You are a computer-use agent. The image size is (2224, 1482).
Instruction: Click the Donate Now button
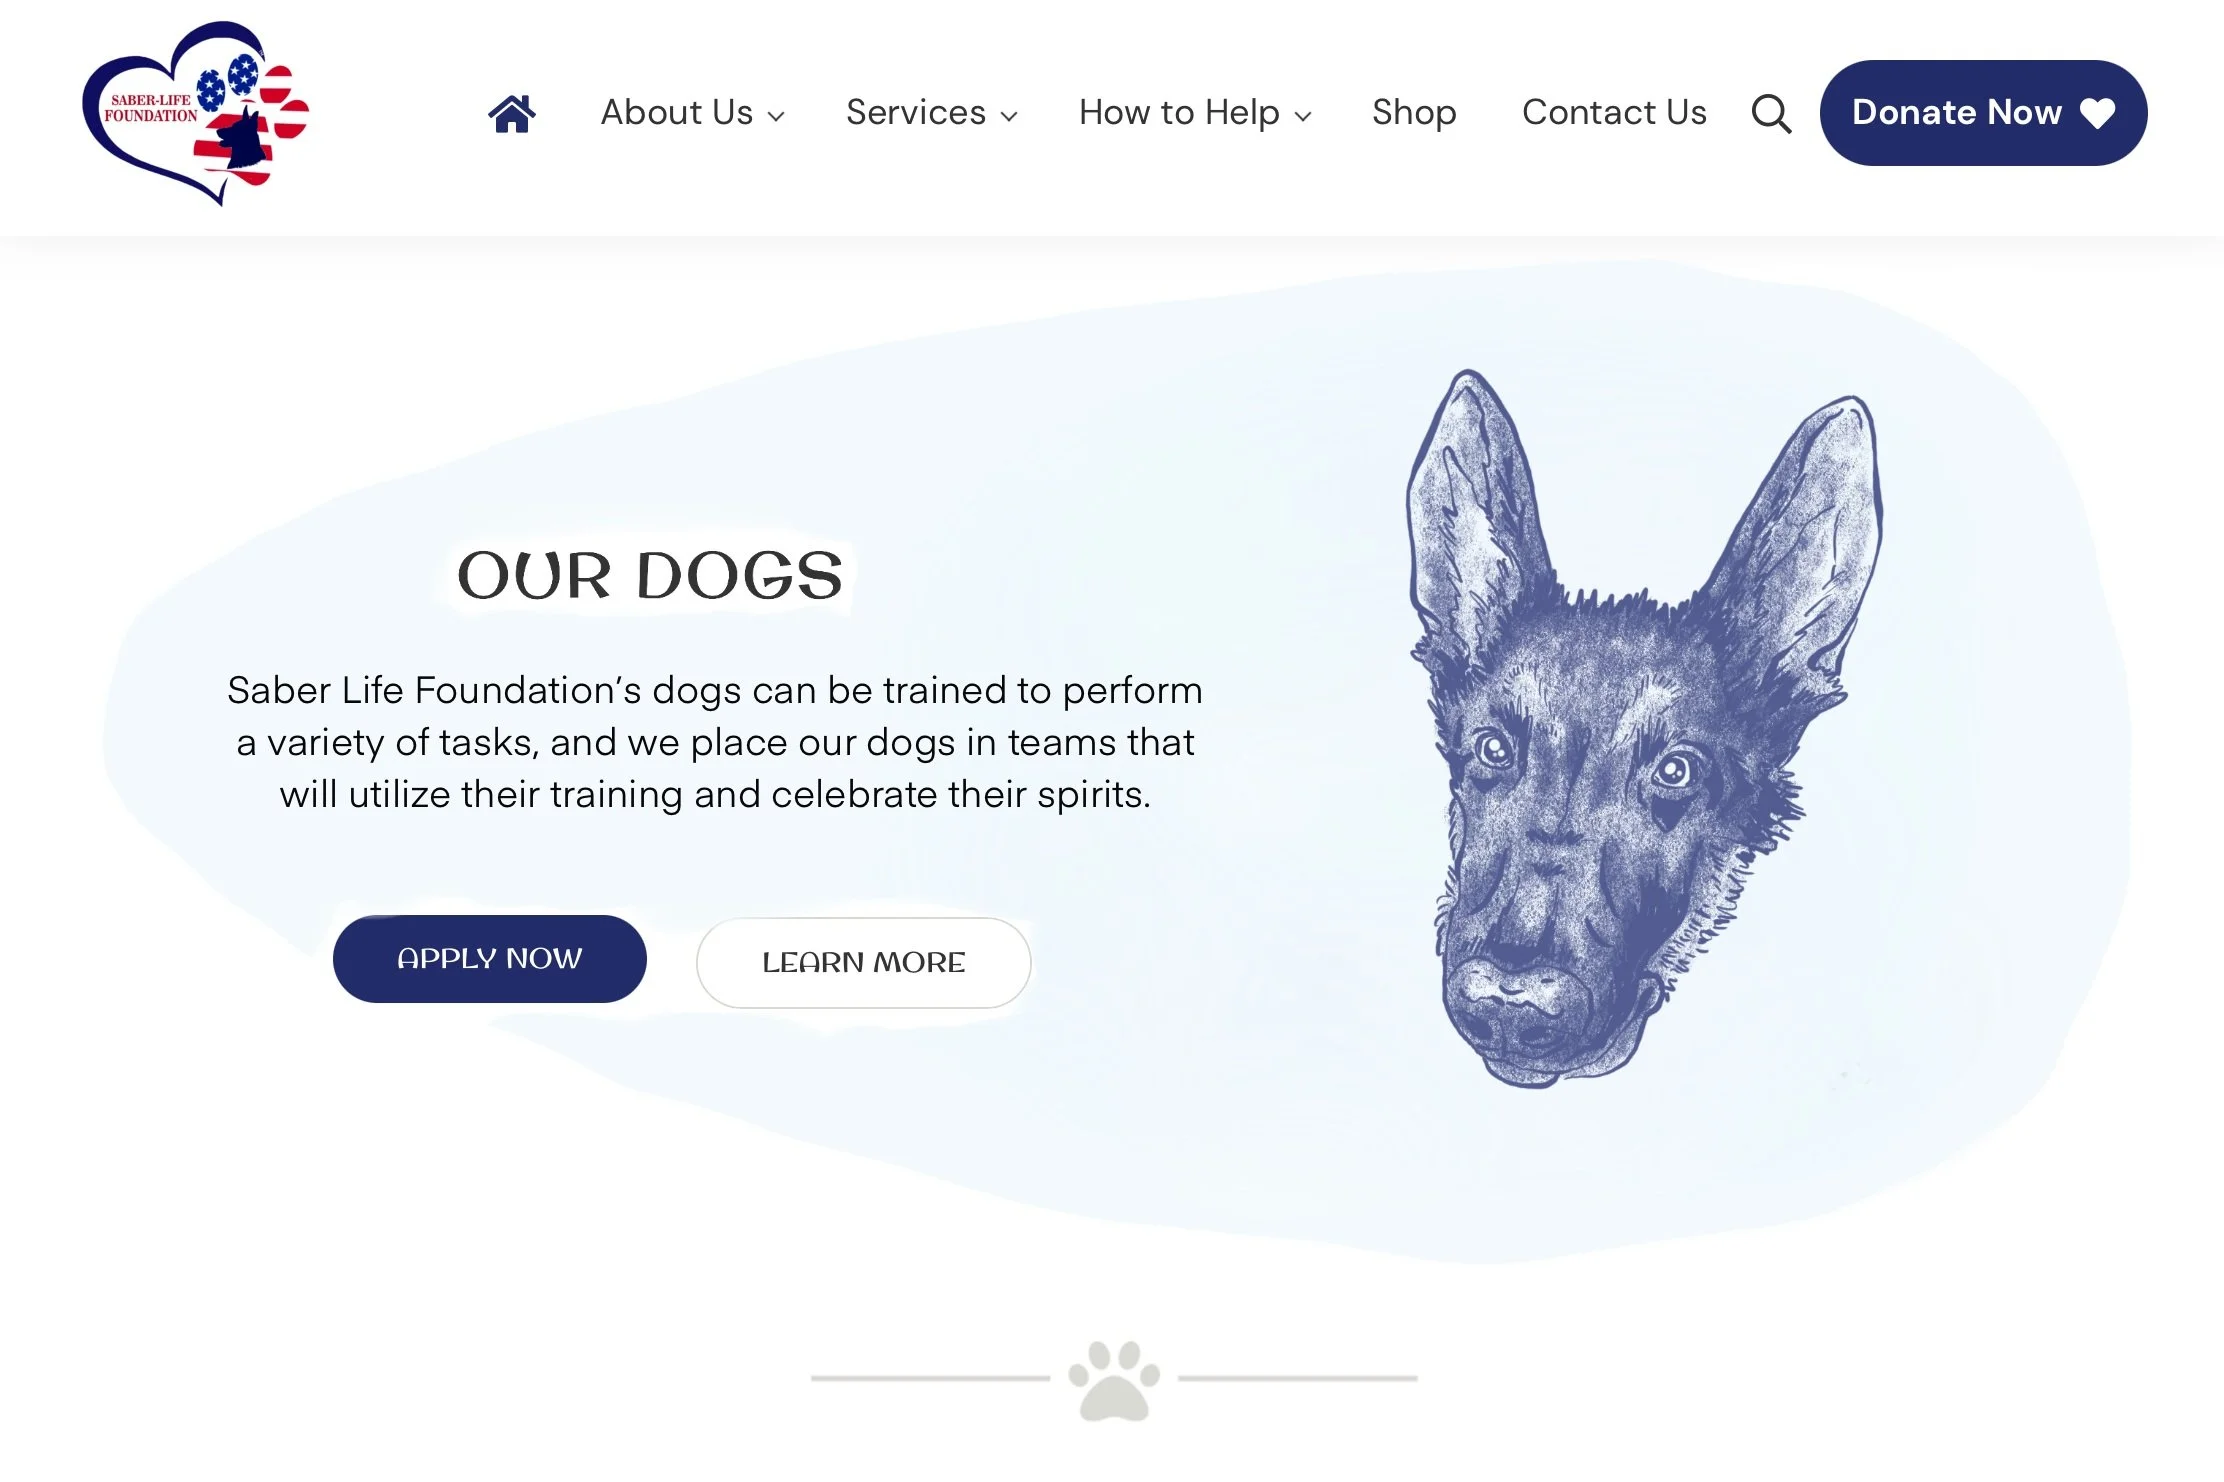[1983, 113]
